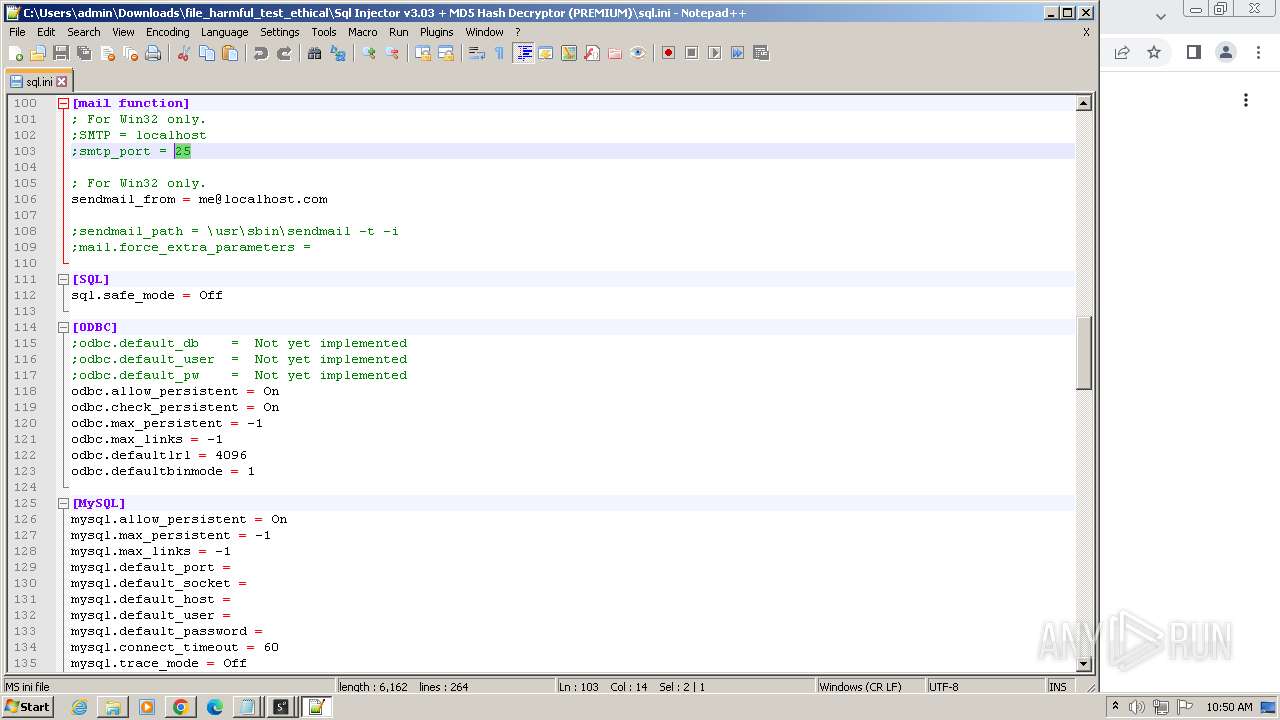Click the Cut scissors icon

point(184,53)
